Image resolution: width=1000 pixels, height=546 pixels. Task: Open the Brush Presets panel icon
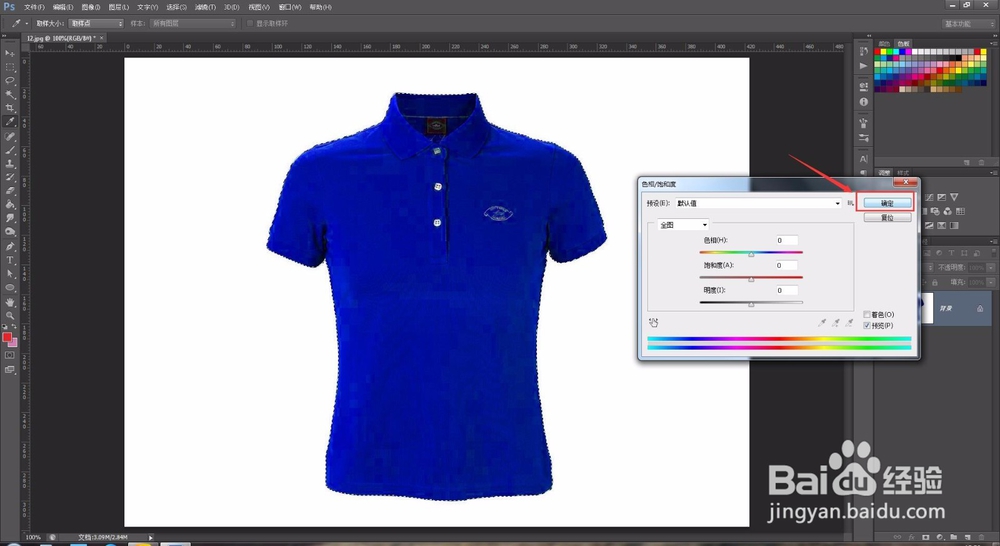pos(864,137)
